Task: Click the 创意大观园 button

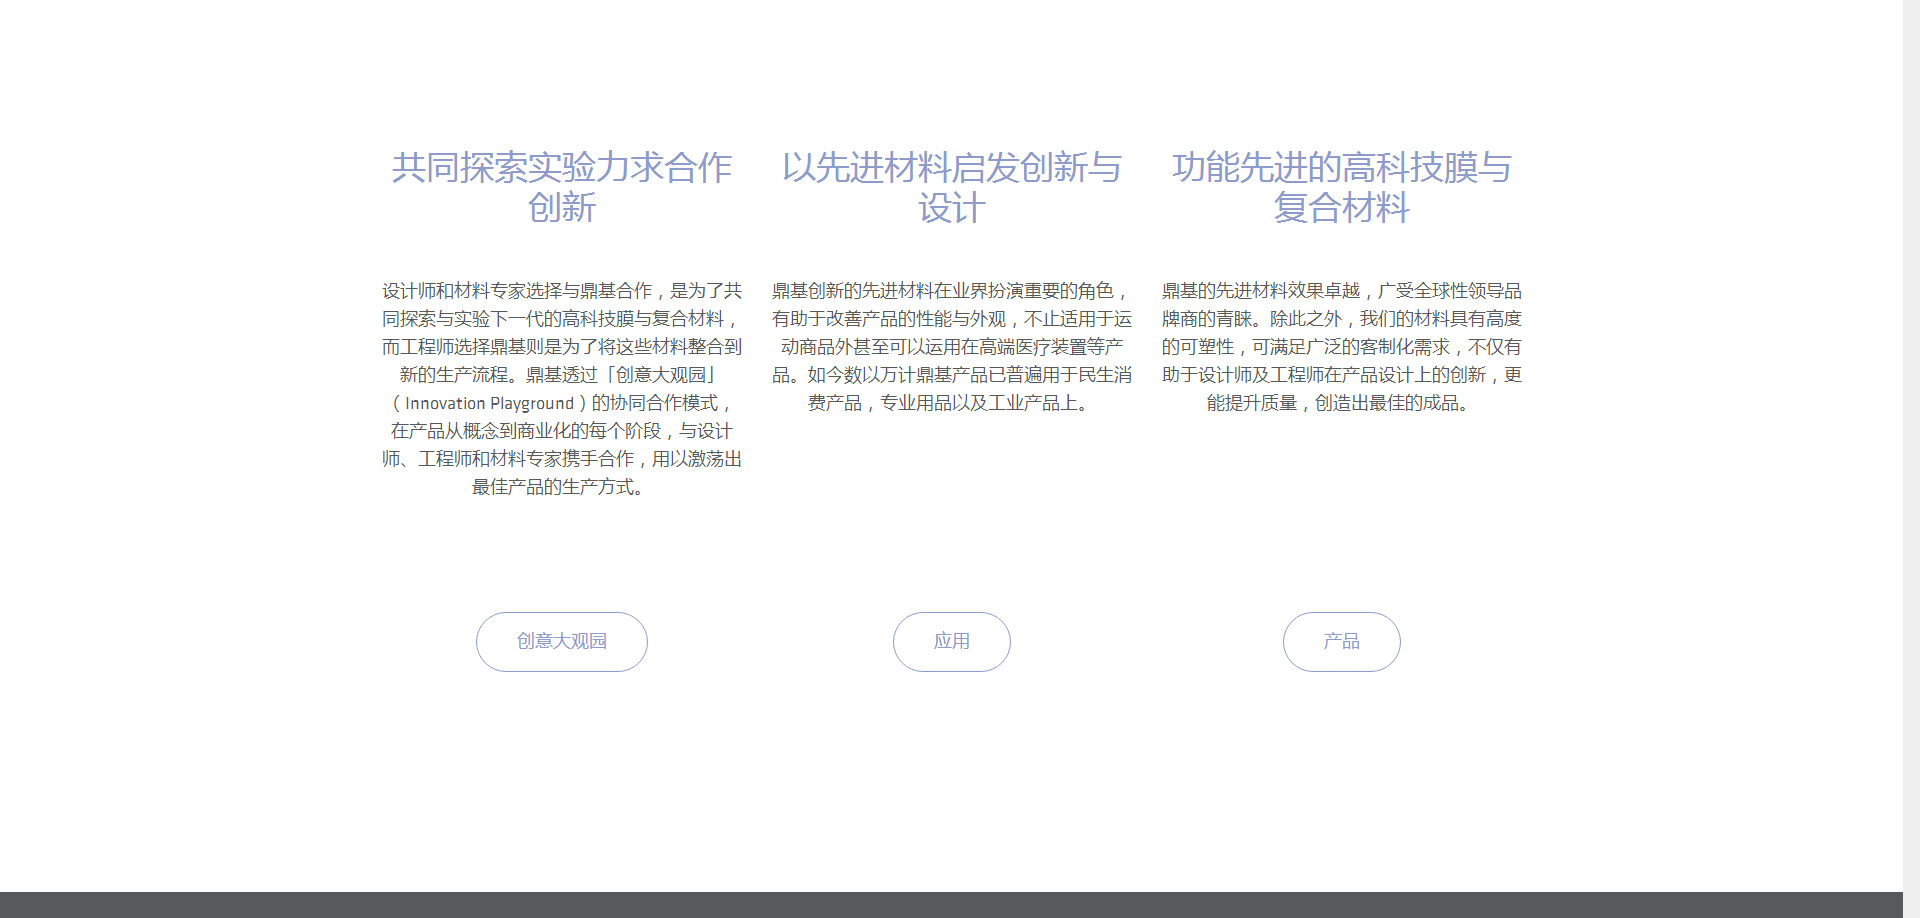Action: tap(561, 642)
